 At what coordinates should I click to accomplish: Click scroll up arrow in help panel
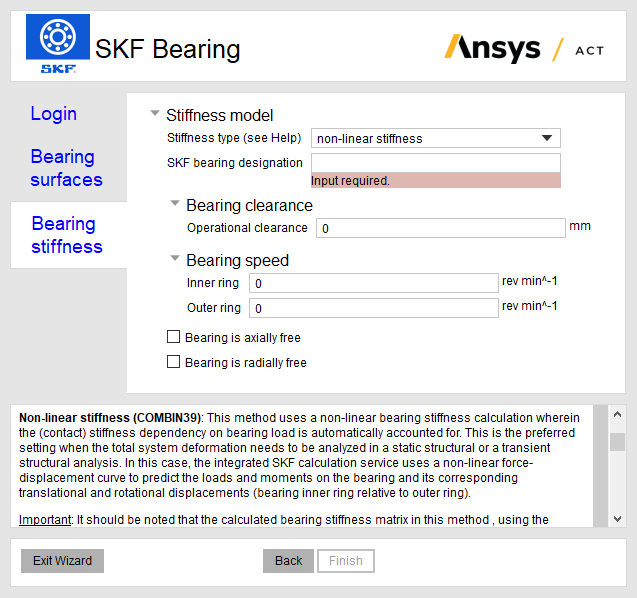[618, 414]
